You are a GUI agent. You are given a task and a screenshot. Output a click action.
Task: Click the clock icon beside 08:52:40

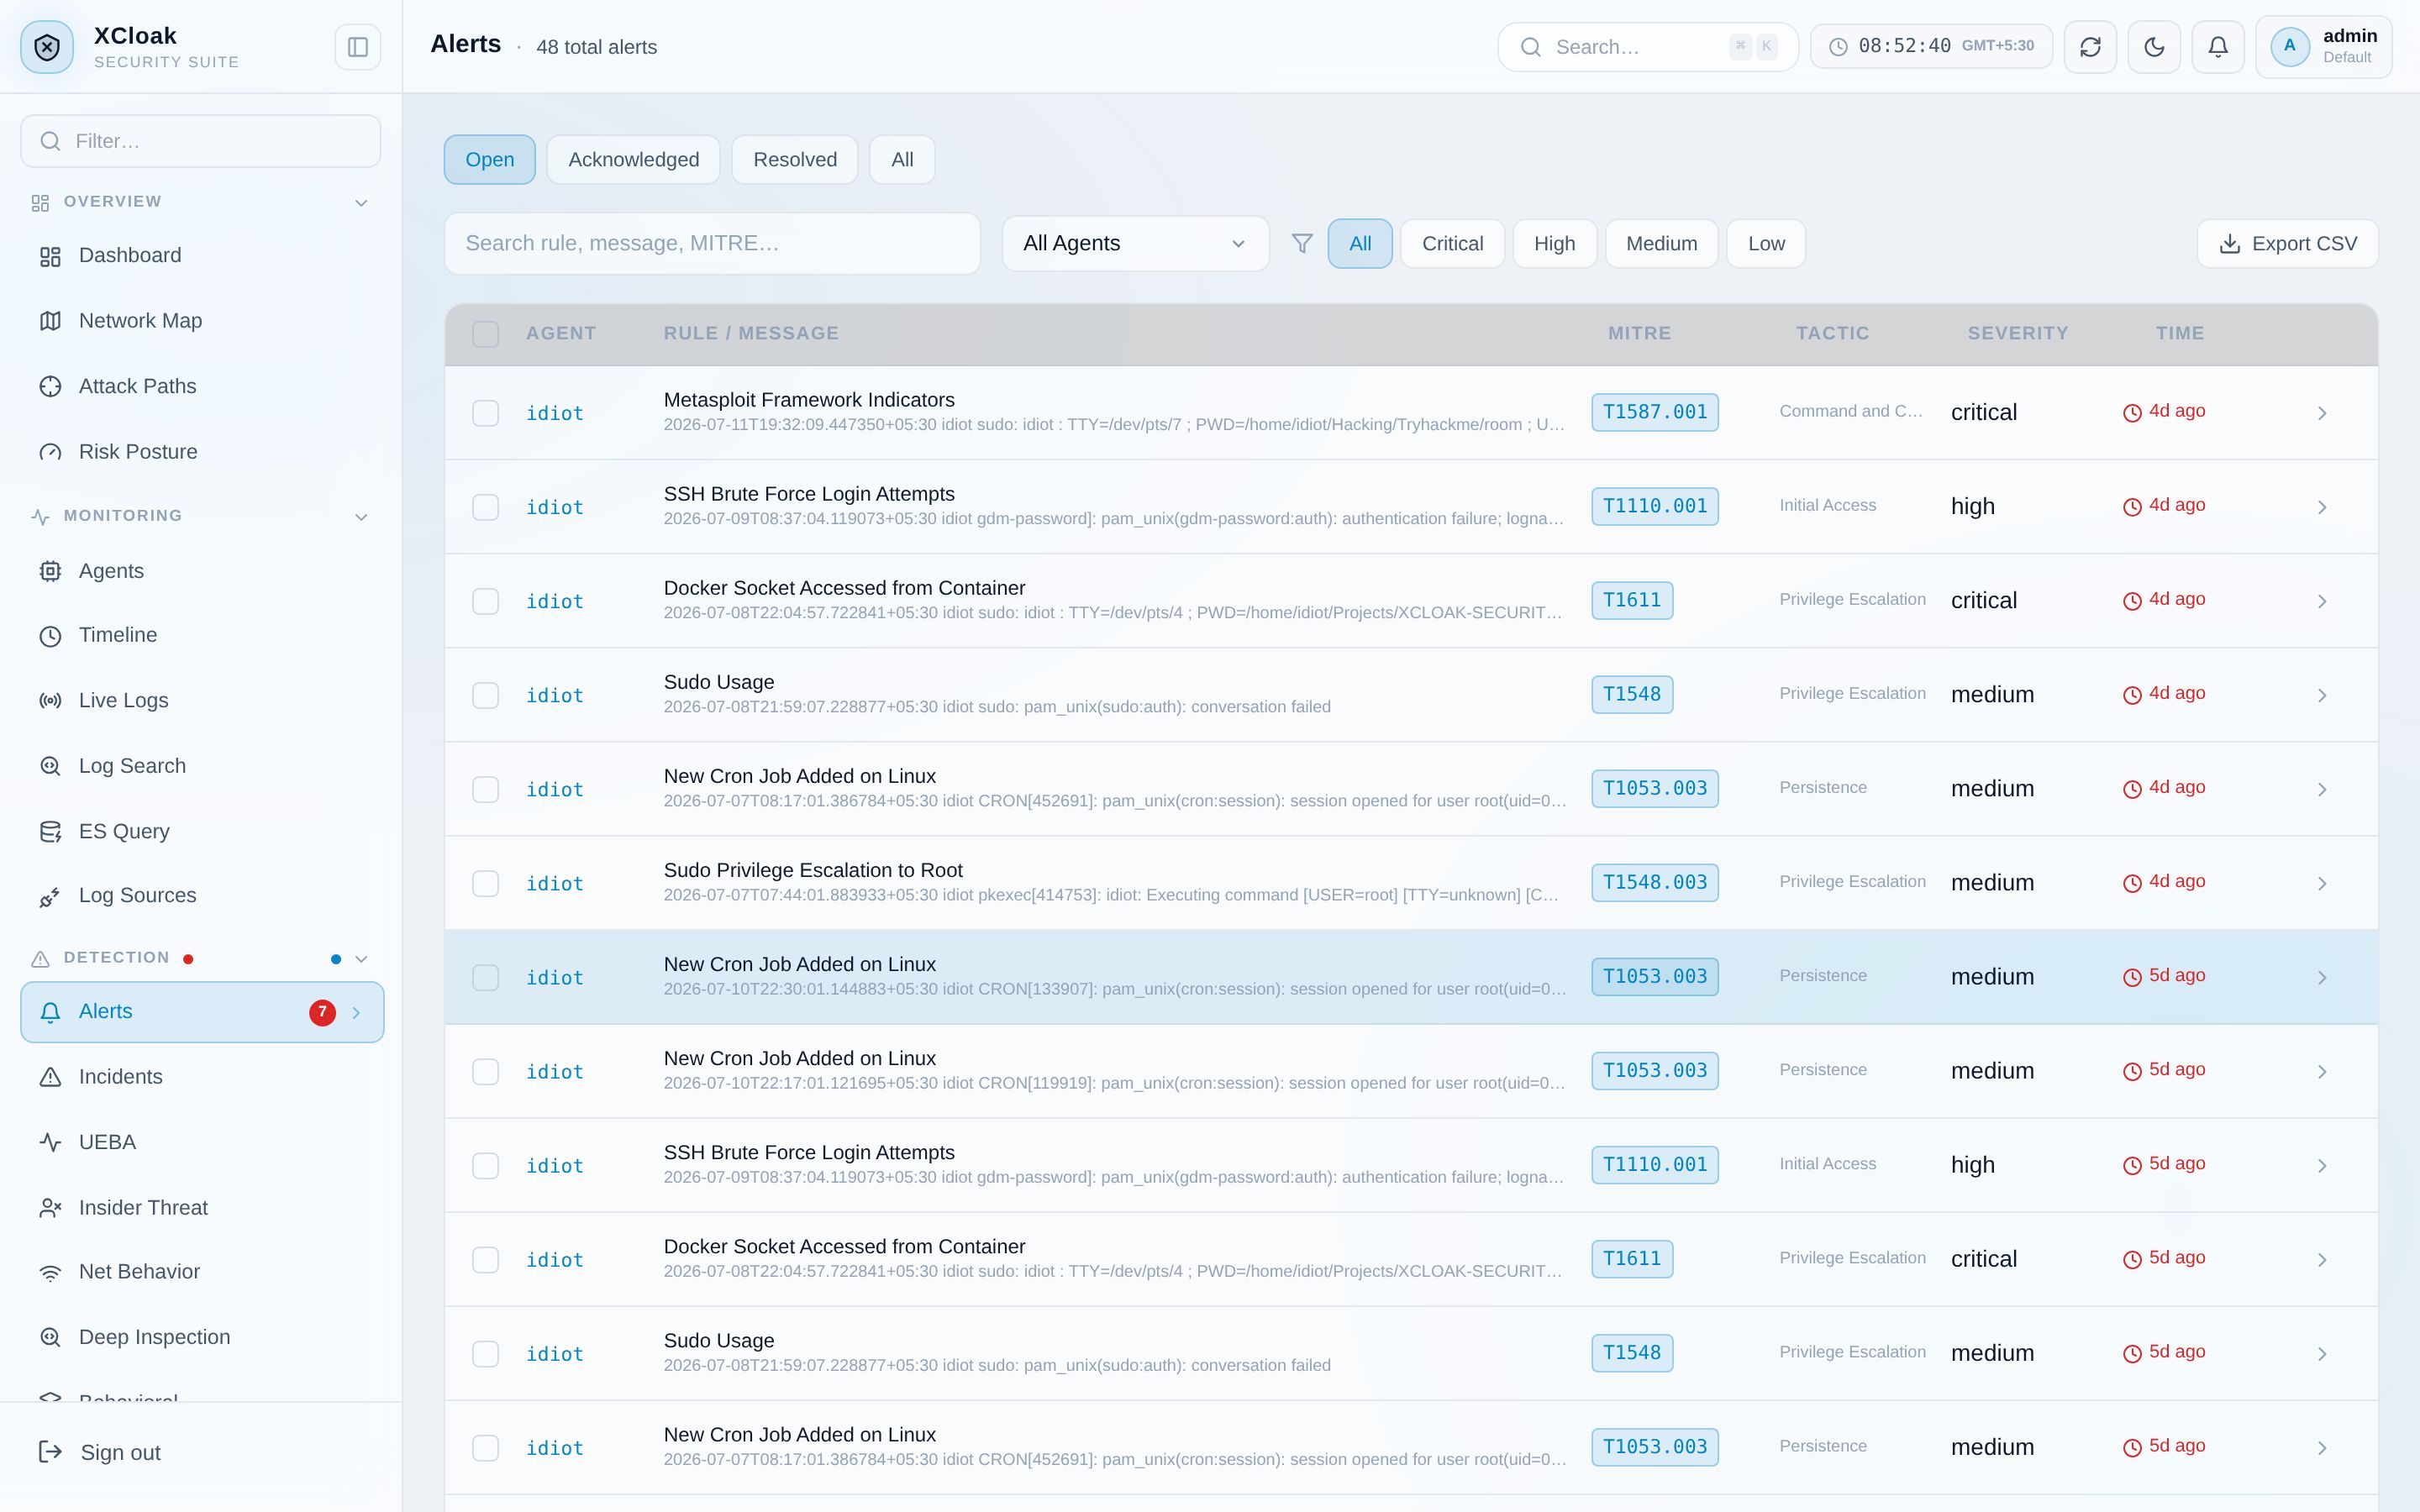(x=1838, y=47)
